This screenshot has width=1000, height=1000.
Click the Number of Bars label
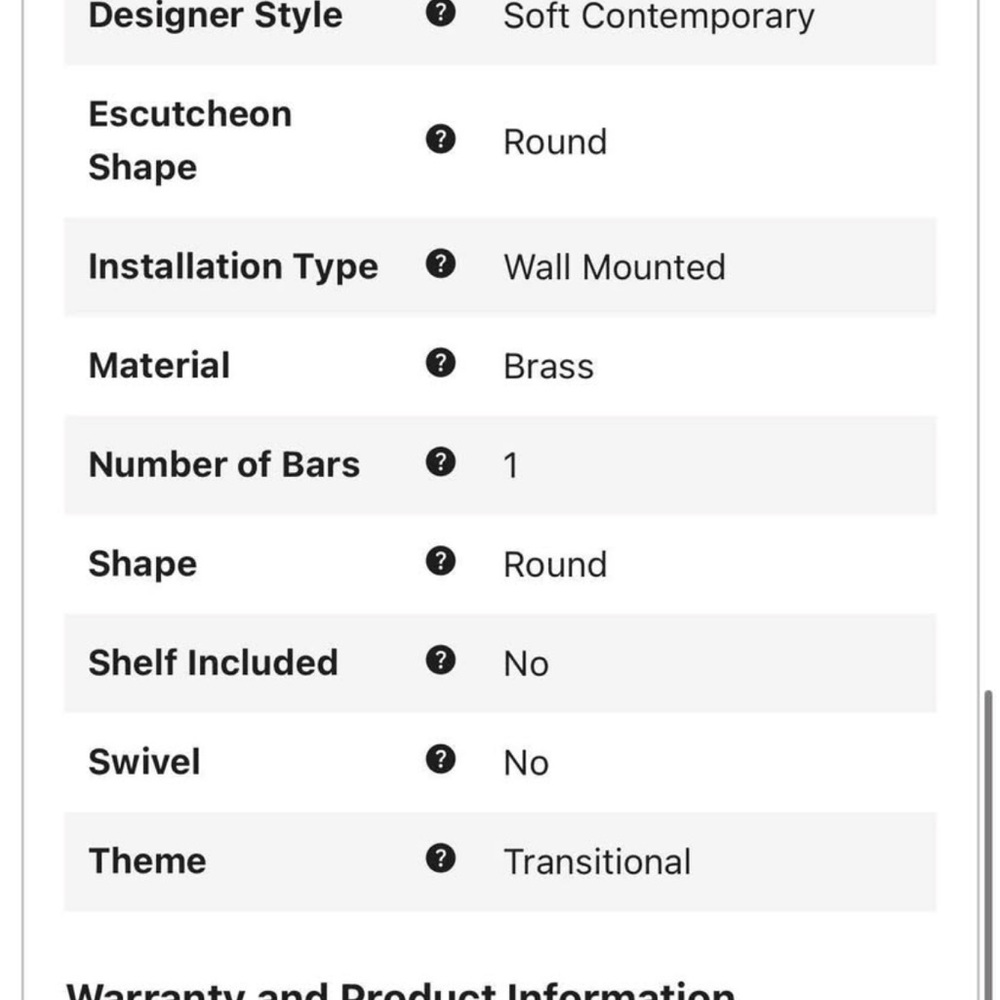coord(224,464)
